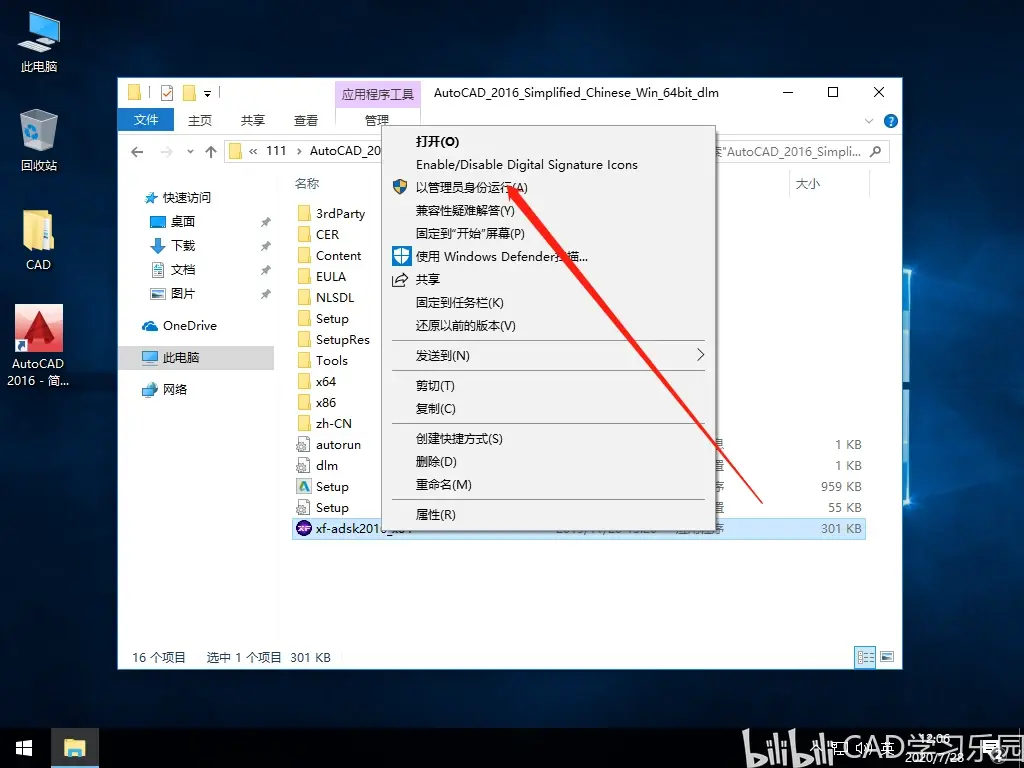The width and height of the screenshot is (1024, 768).
Task: Expand the ribbon with the chevron
Action: tap(869, 121)
